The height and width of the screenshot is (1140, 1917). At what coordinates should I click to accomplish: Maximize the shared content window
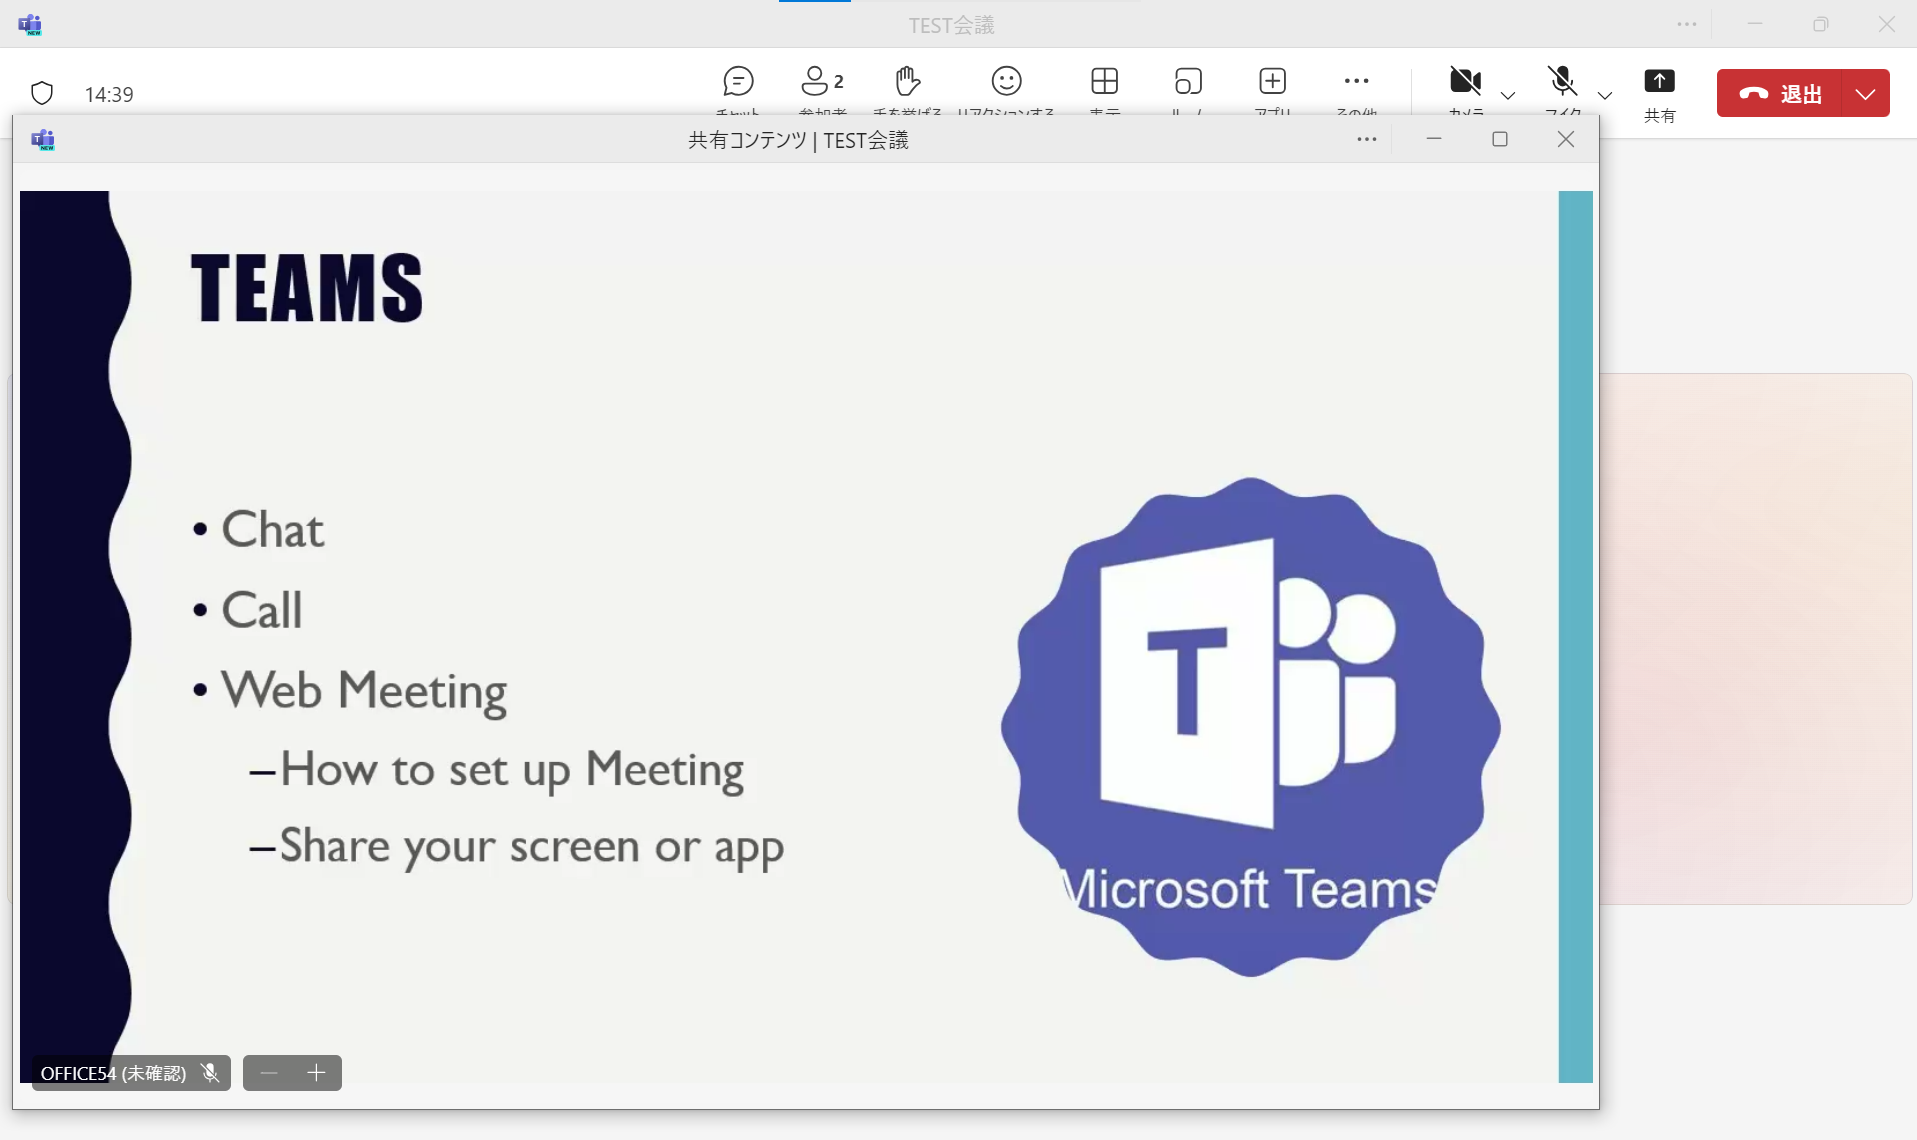click(x=1500, y=139)
